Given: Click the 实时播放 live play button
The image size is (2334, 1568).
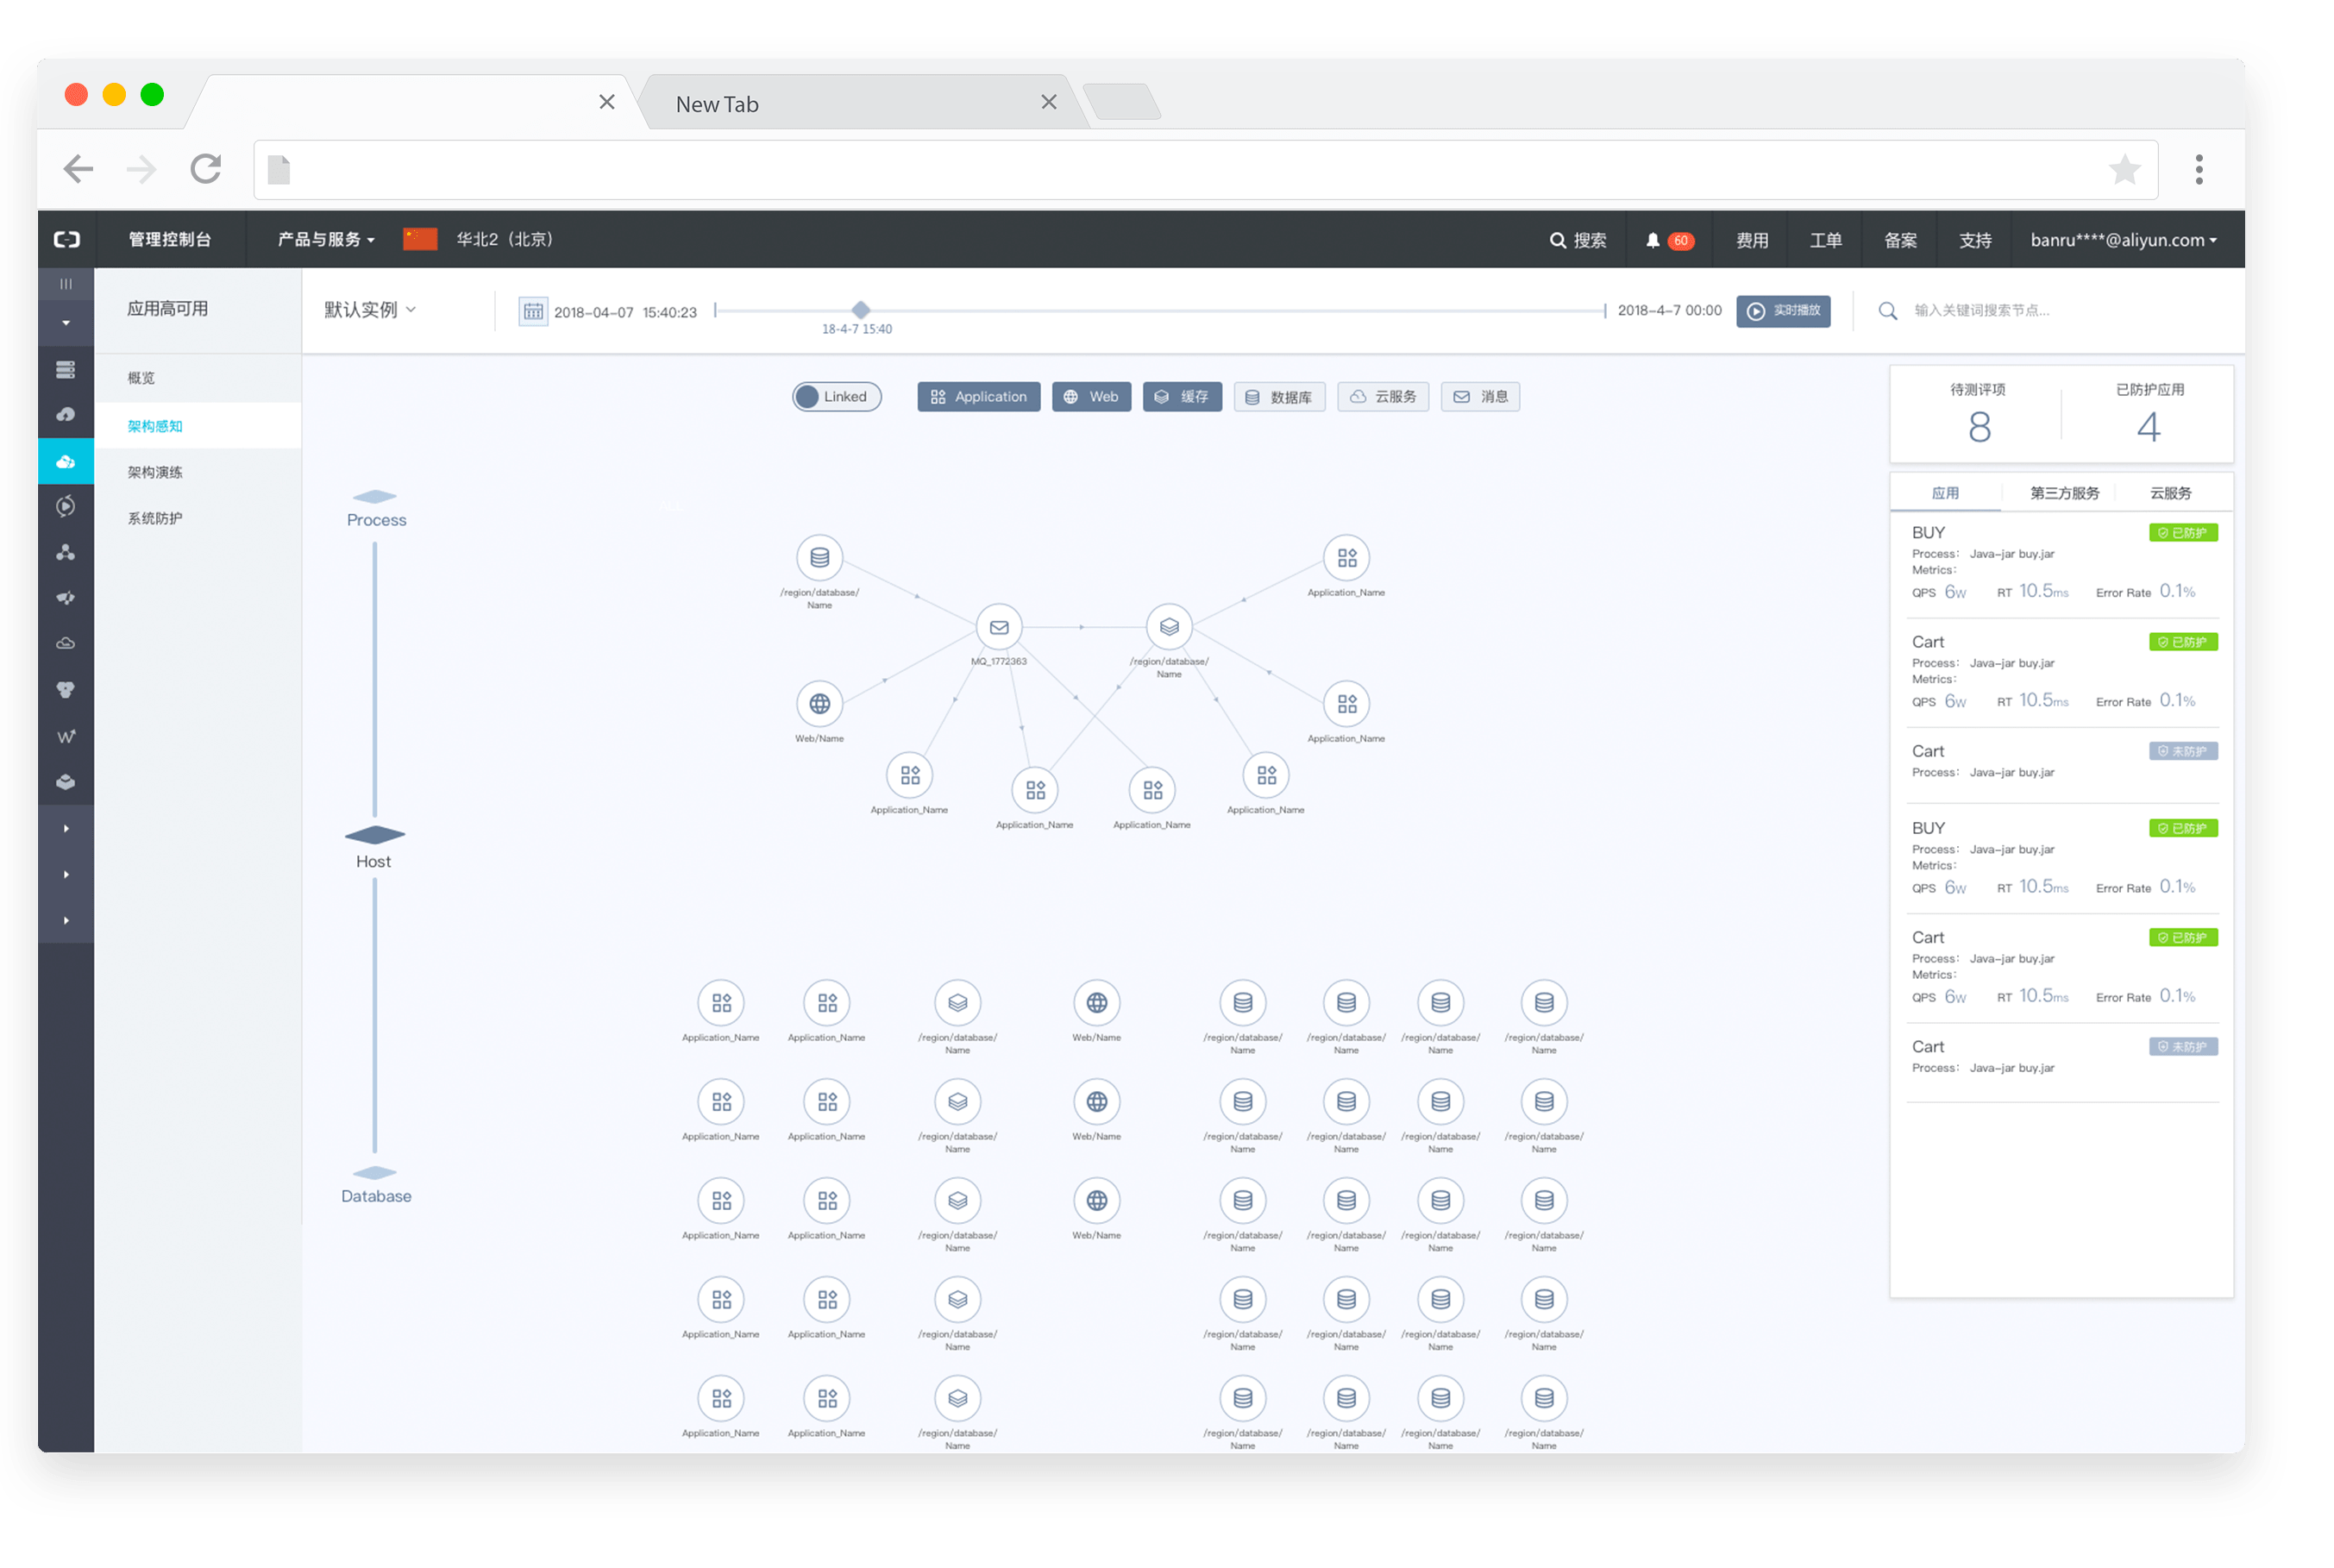Looking at the screenshot, I should click(1782, 311).
